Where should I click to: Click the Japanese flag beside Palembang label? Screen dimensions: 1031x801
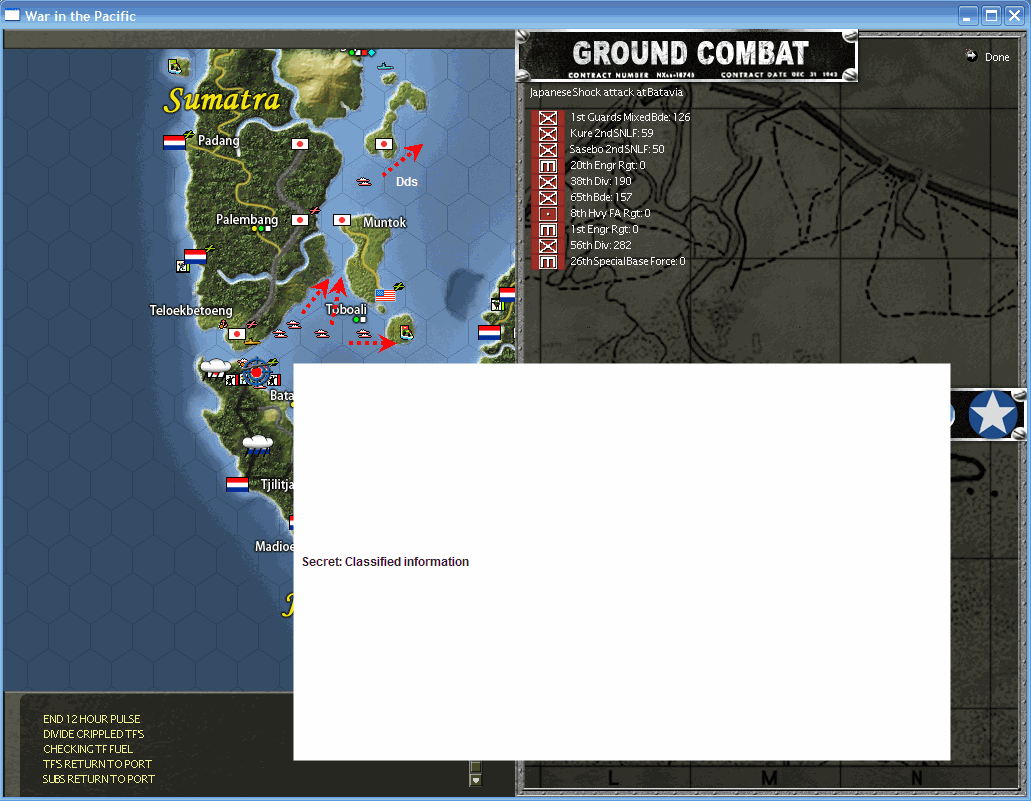pyautogui.click(x=300, y=220)
